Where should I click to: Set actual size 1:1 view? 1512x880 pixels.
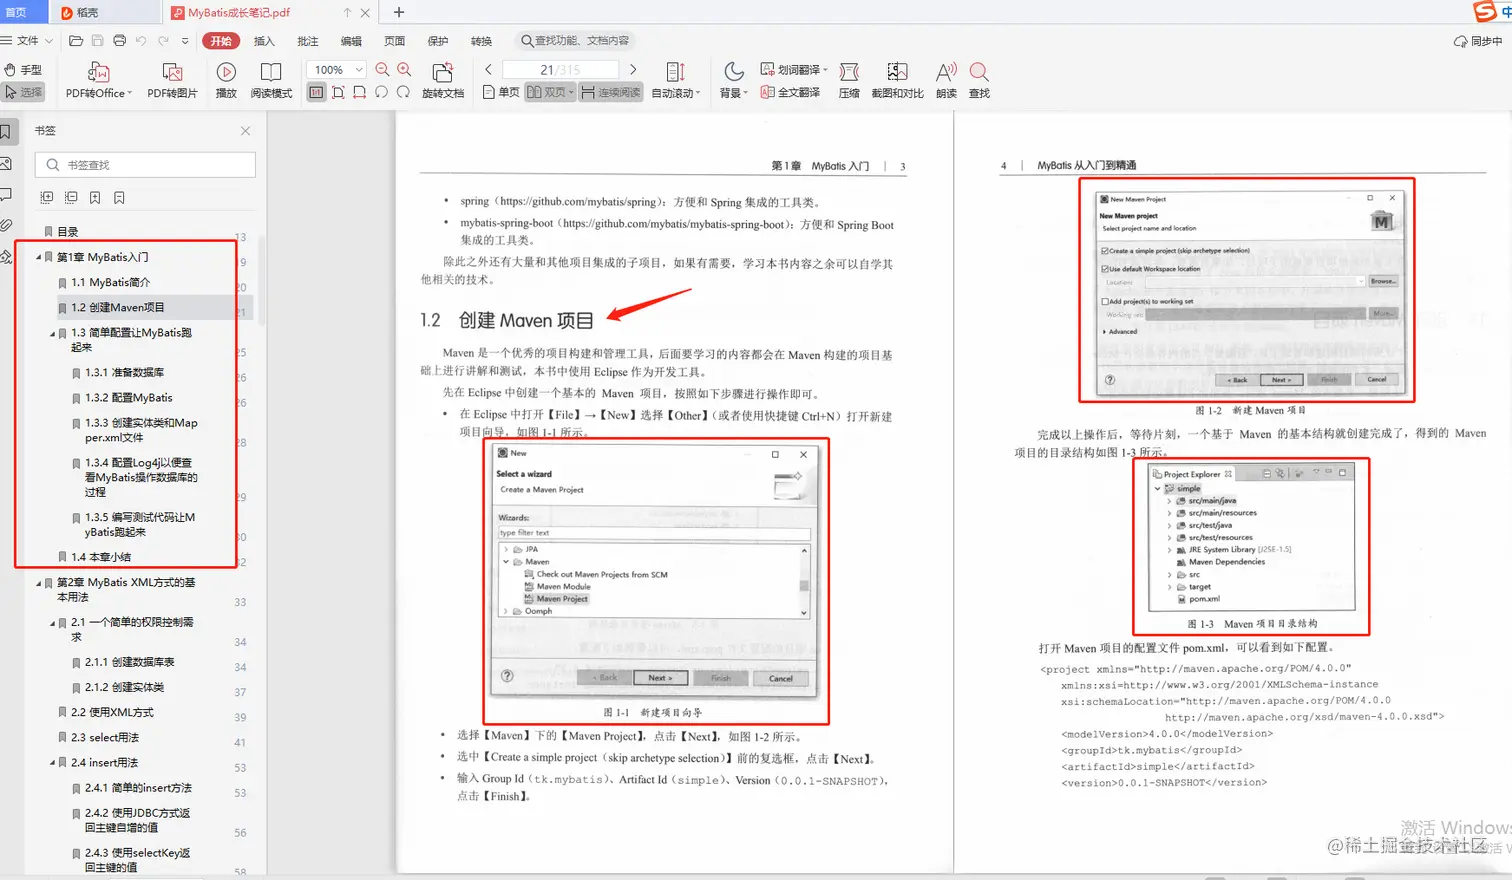(316, 92)
